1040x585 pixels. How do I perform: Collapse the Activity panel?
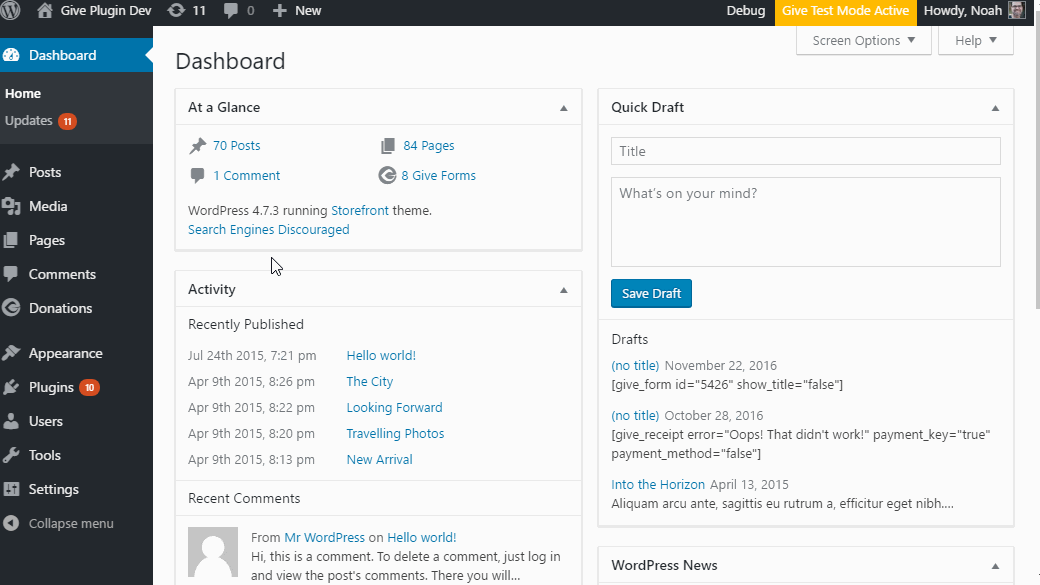pos(564,290)
